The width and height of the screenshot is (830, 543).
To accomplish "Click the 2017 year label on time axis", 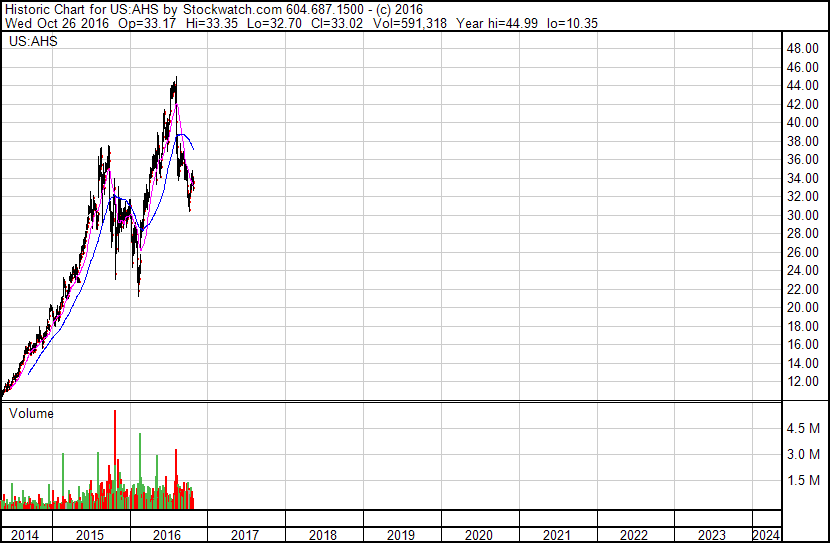I will click(245, 535).
